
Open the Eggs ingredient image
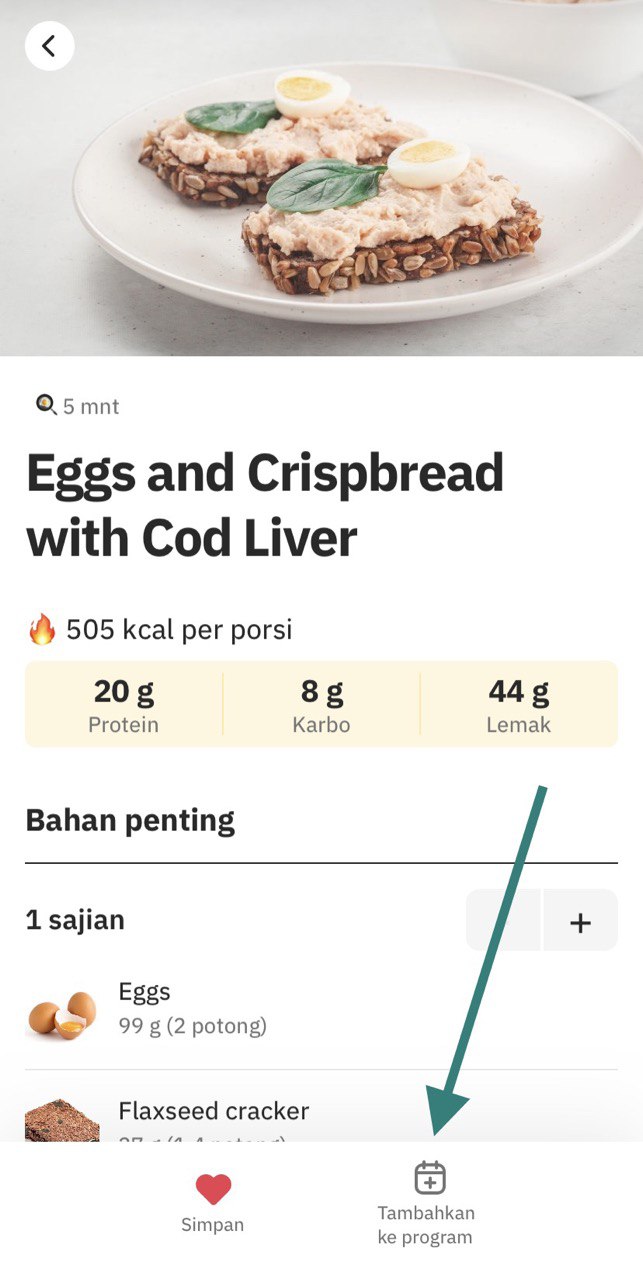click(62, 1013)
